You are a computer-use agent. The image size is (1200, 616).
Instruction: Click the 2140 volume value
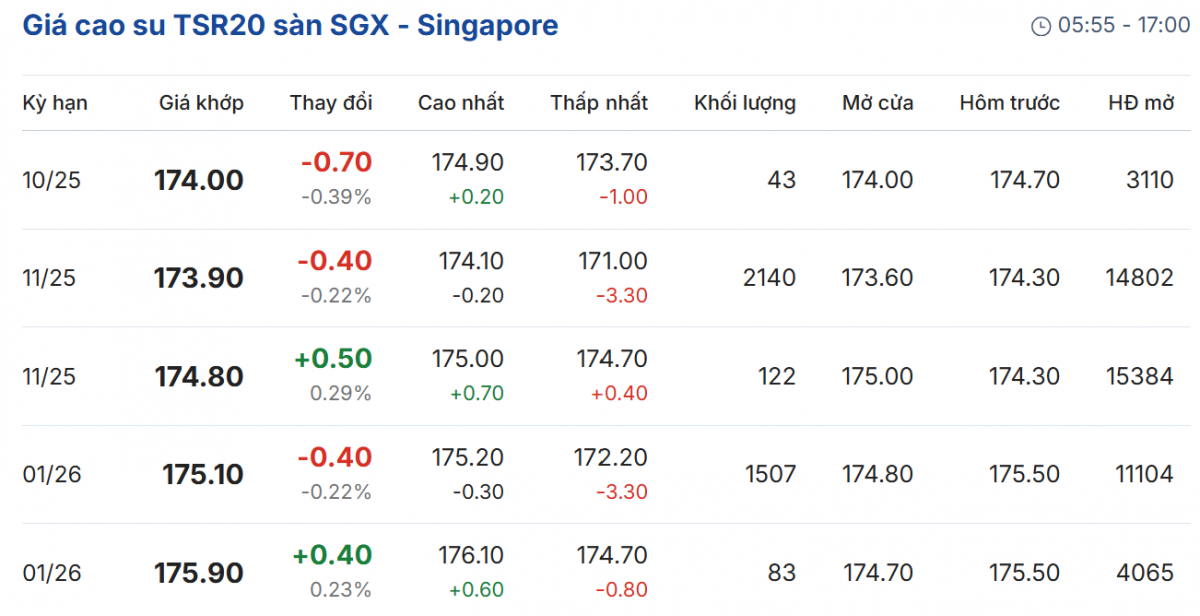click(770, 278)
